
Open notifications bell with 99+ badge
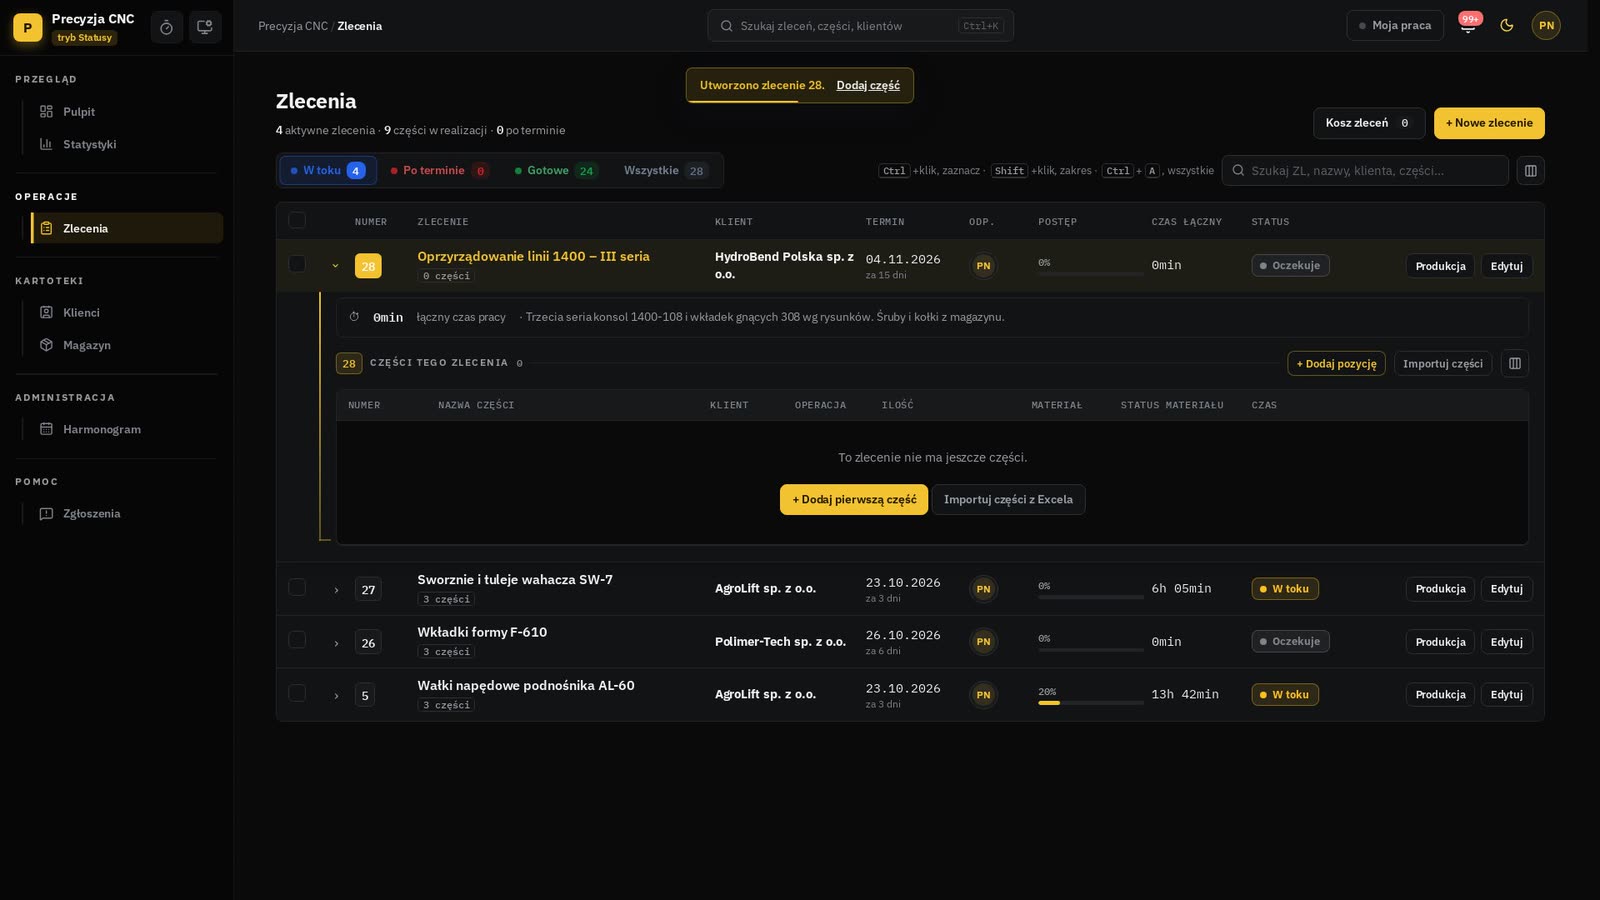pyautogui.click(x=1468, y=25)
